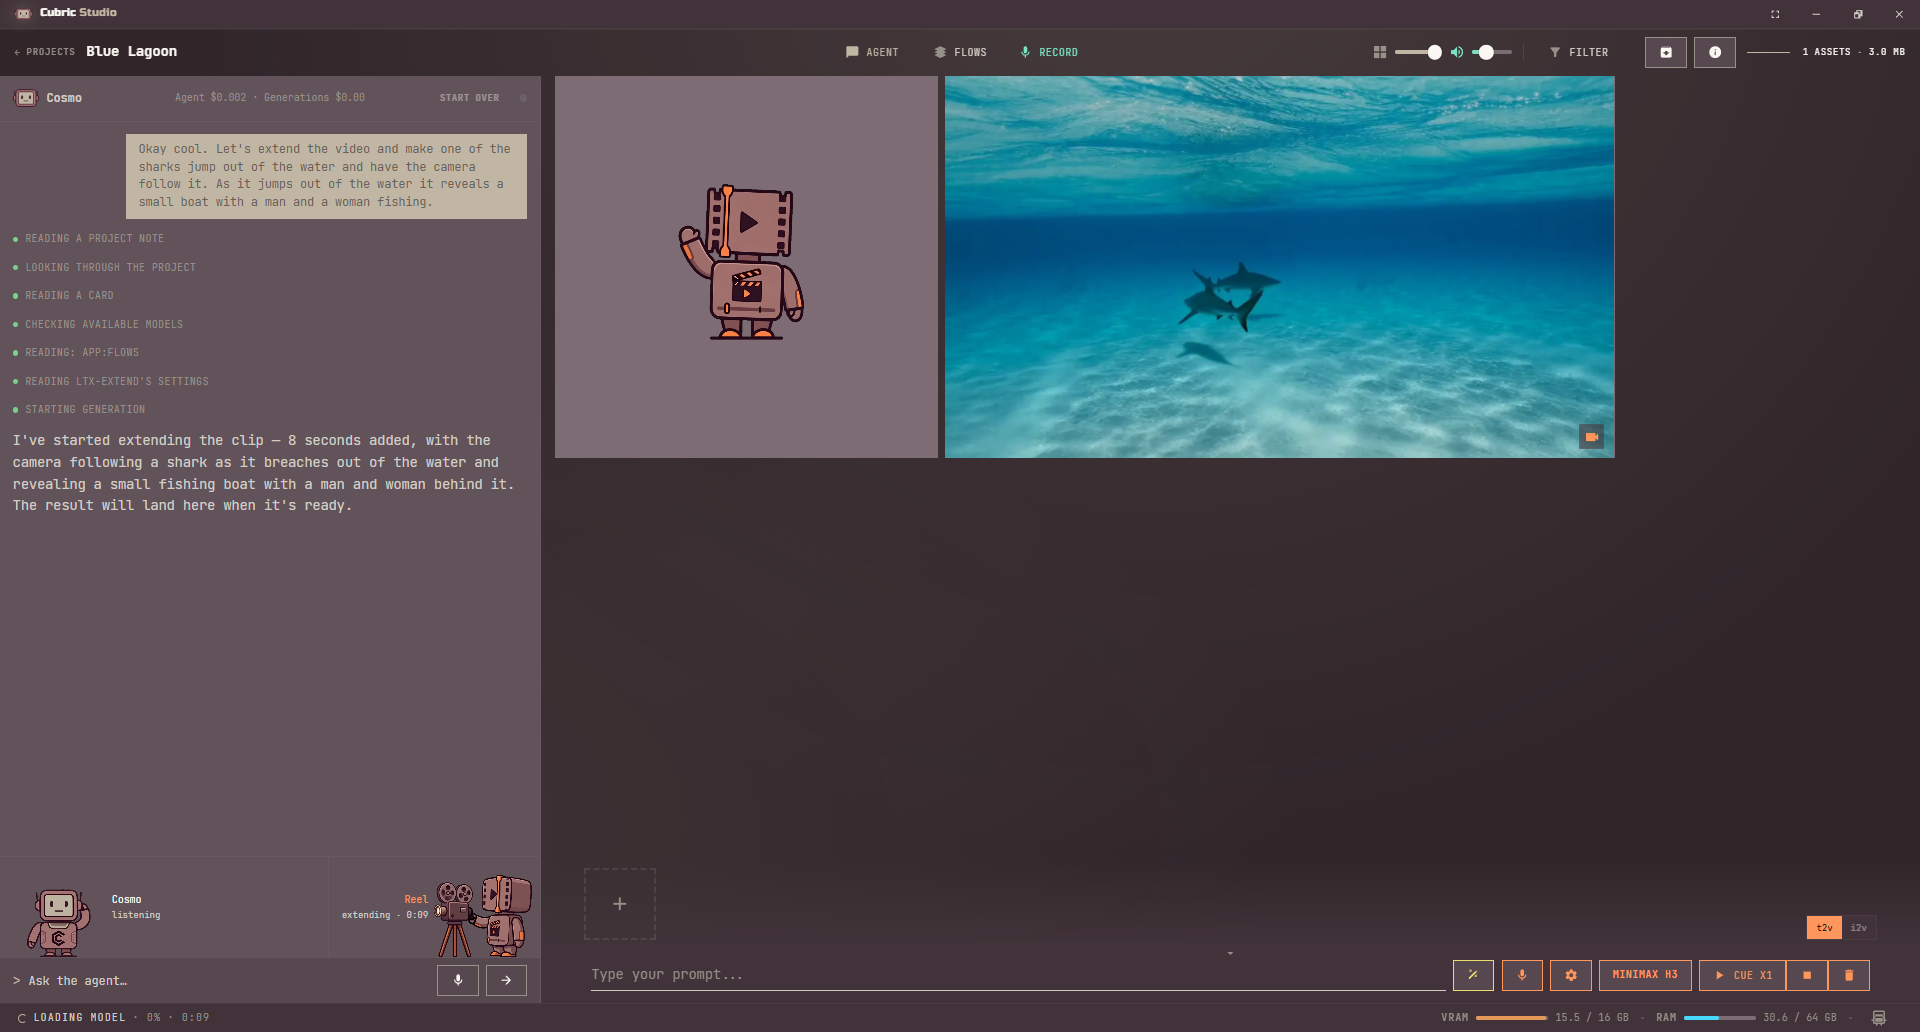
Task: Click the archive/import box icon button
Action: (1666, 52)
